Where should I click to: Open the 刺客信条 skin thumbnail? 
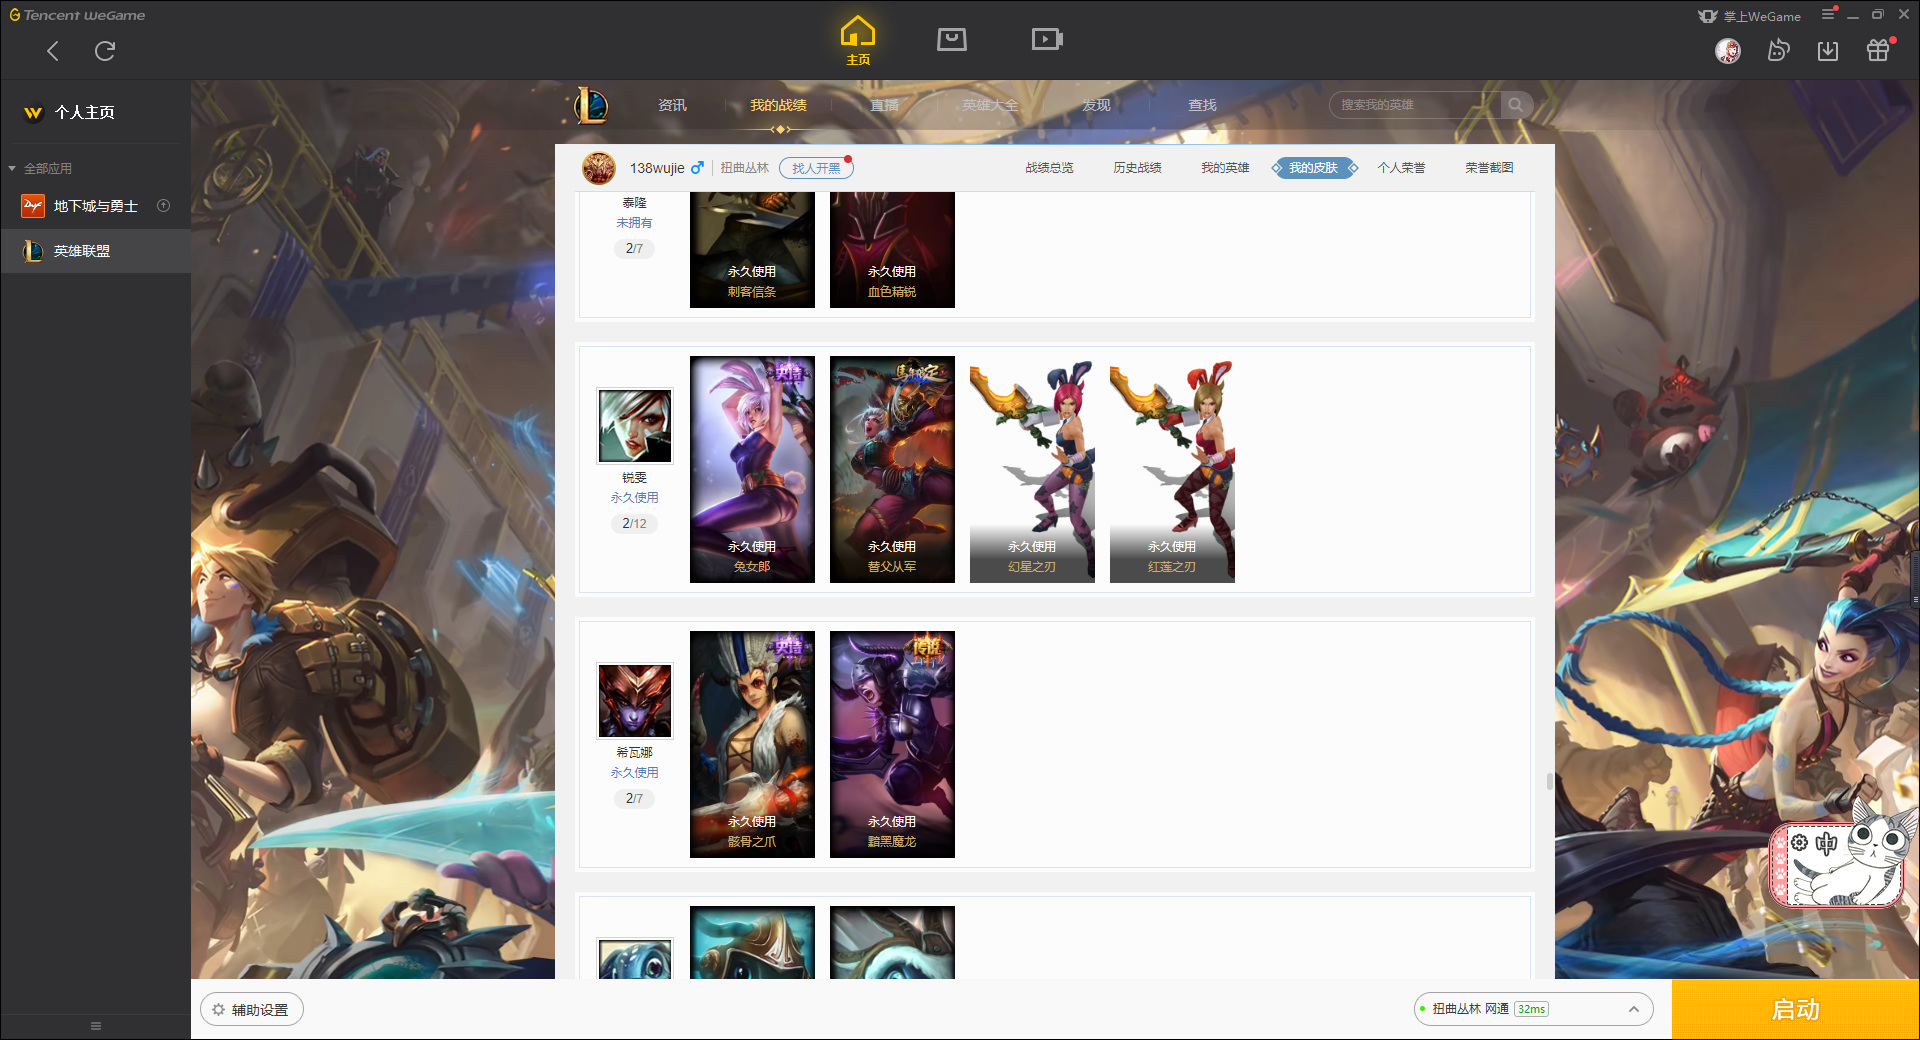[752, 250]
